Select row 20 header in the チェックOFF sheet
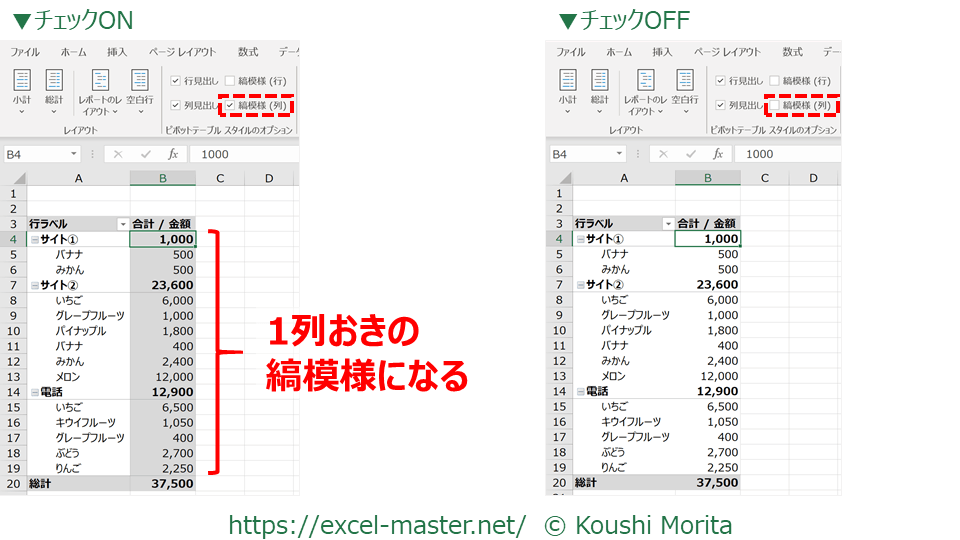Image resolution: width=960 pixels, height=540 pixels. (x=559, y=483)
